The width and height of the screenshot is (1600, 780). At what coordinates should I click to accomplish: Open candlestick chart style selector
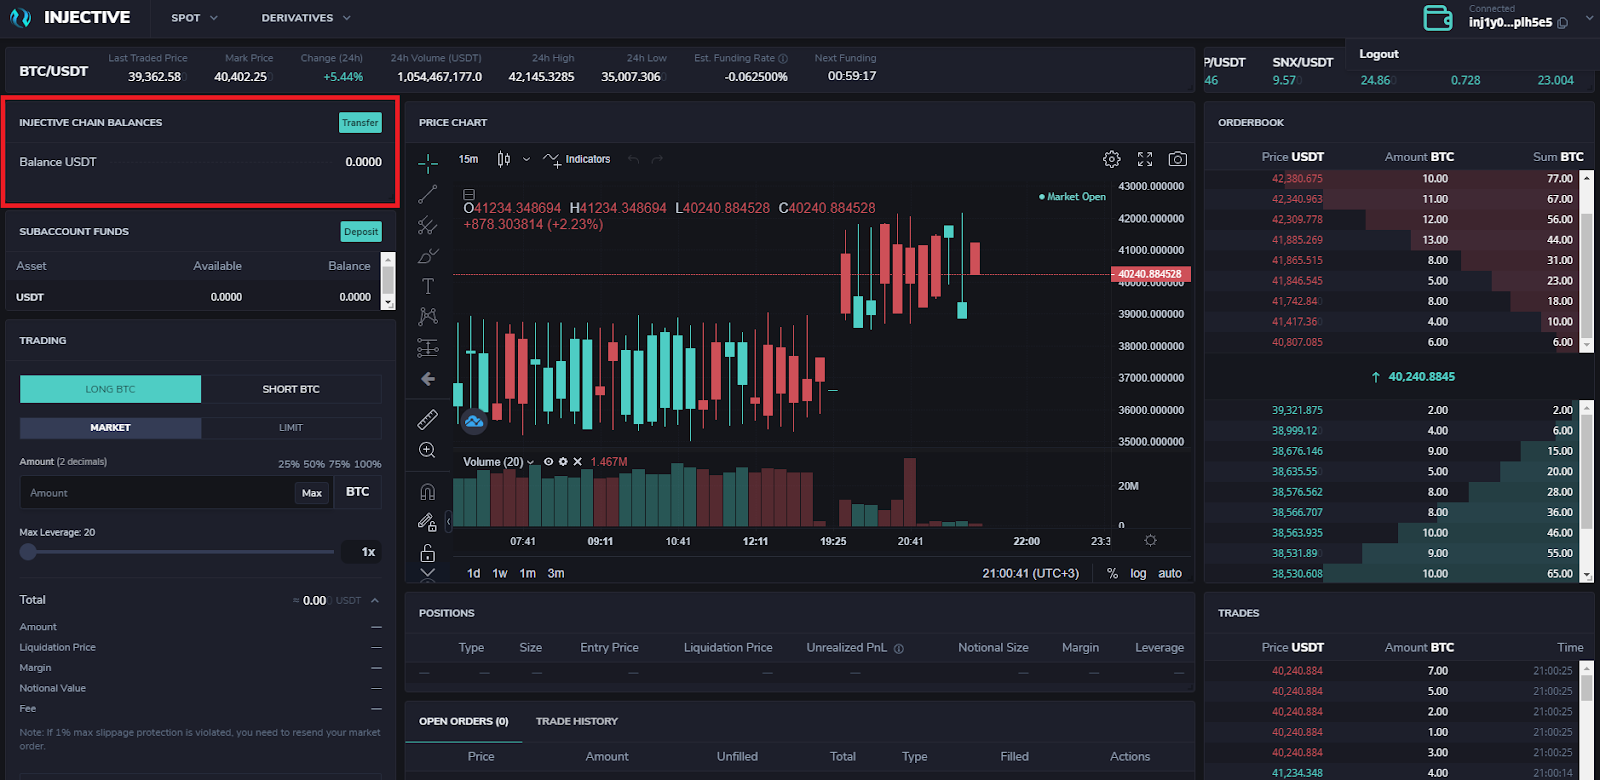click(504, 159)
